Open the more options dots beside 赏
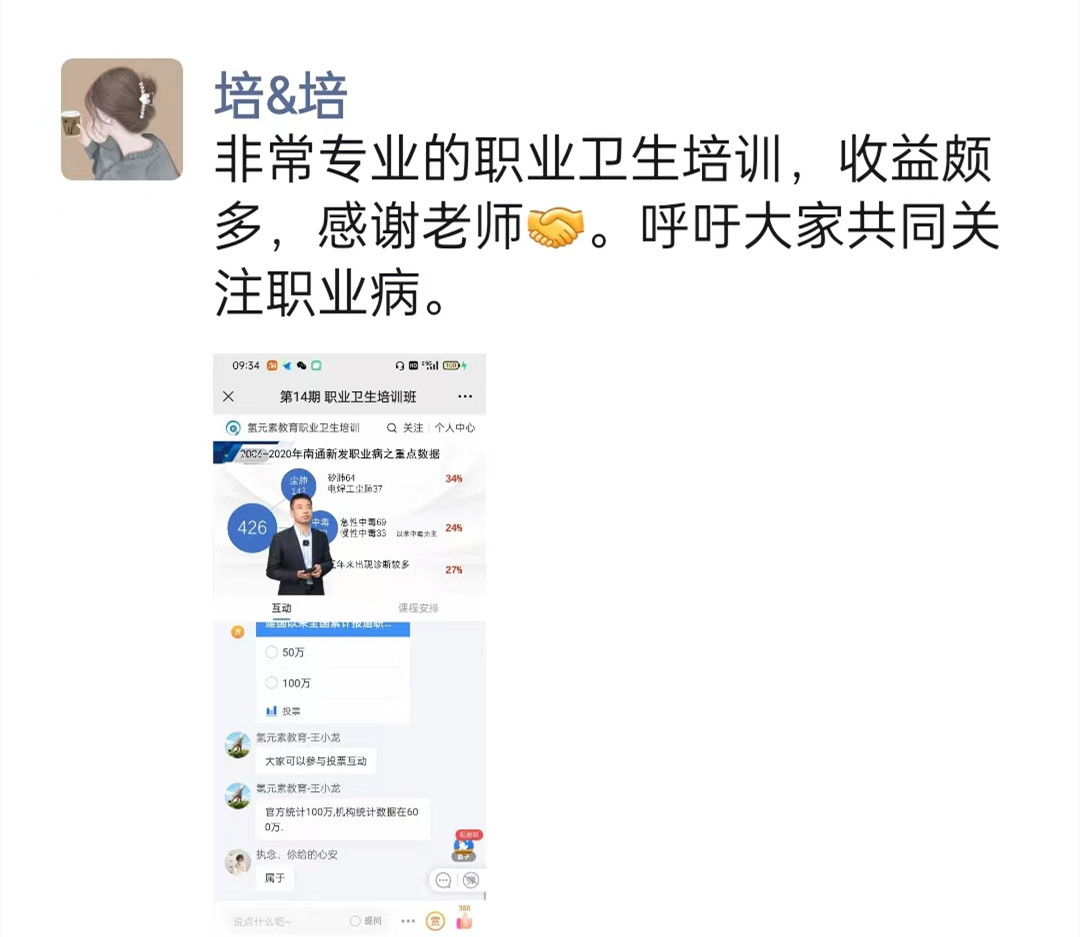The height and width of the screenshot is (937, 1080). [x=408, y=921]
